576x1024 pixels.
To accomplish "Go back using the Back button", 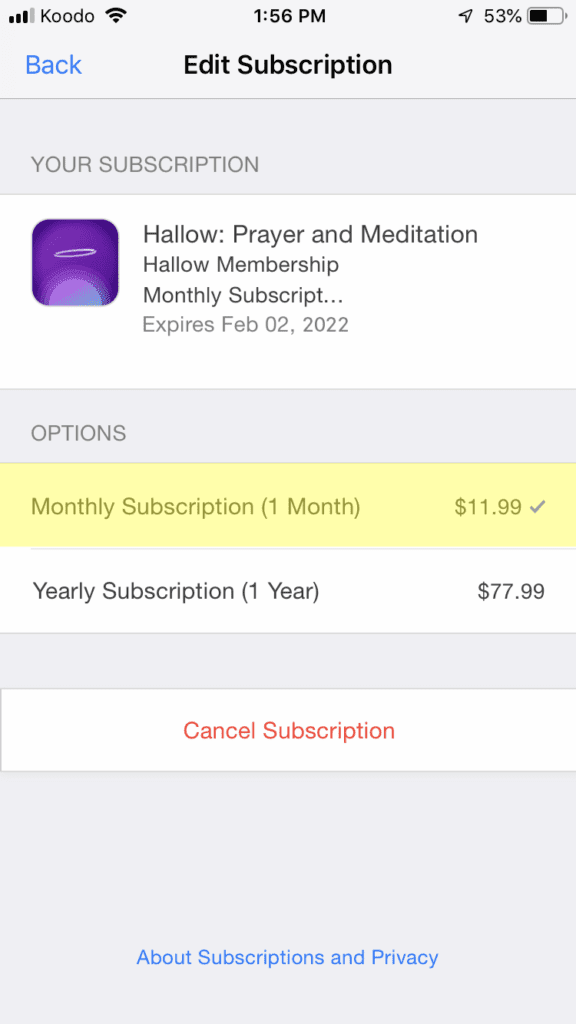I will point(52,64).
